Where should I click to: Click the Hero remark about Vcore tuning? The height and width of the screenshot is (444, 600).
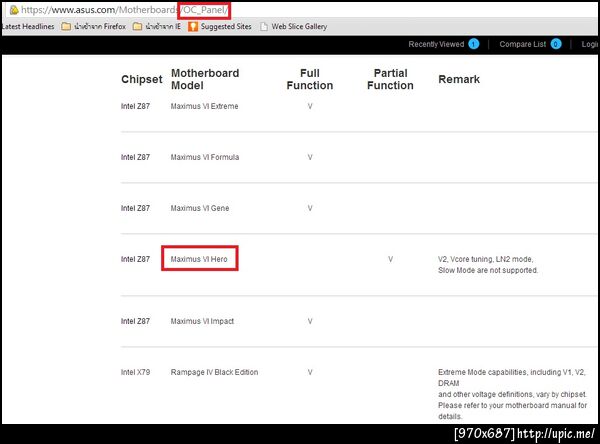pos(488,264)
